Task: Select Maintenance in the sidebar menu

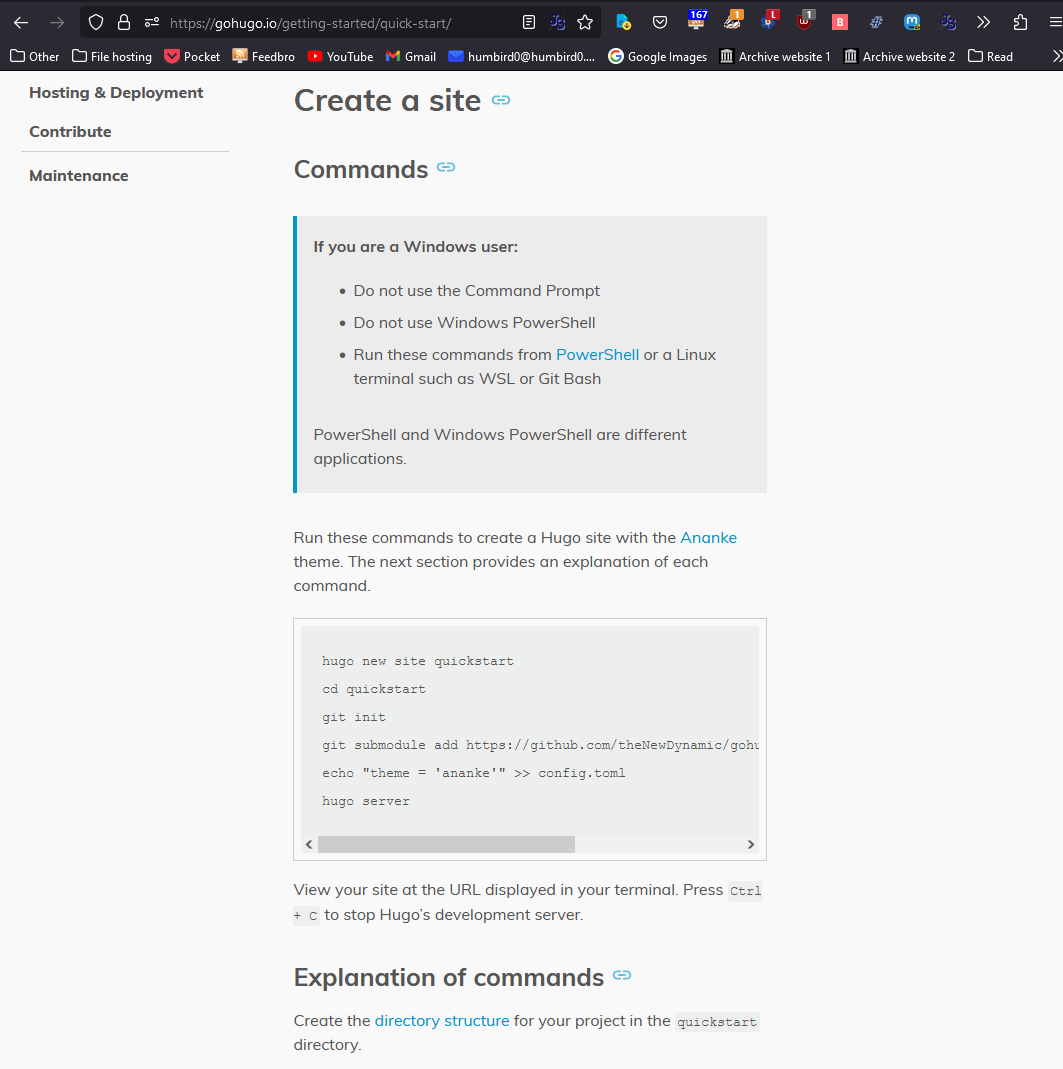Action: click(79, 176)
